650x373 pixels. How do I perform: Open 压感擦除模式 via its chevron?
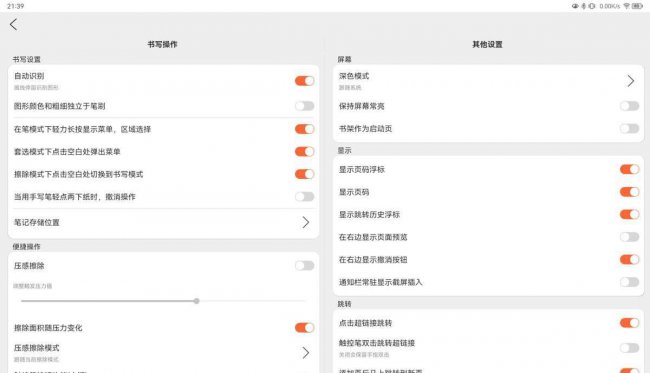[306, 353]
